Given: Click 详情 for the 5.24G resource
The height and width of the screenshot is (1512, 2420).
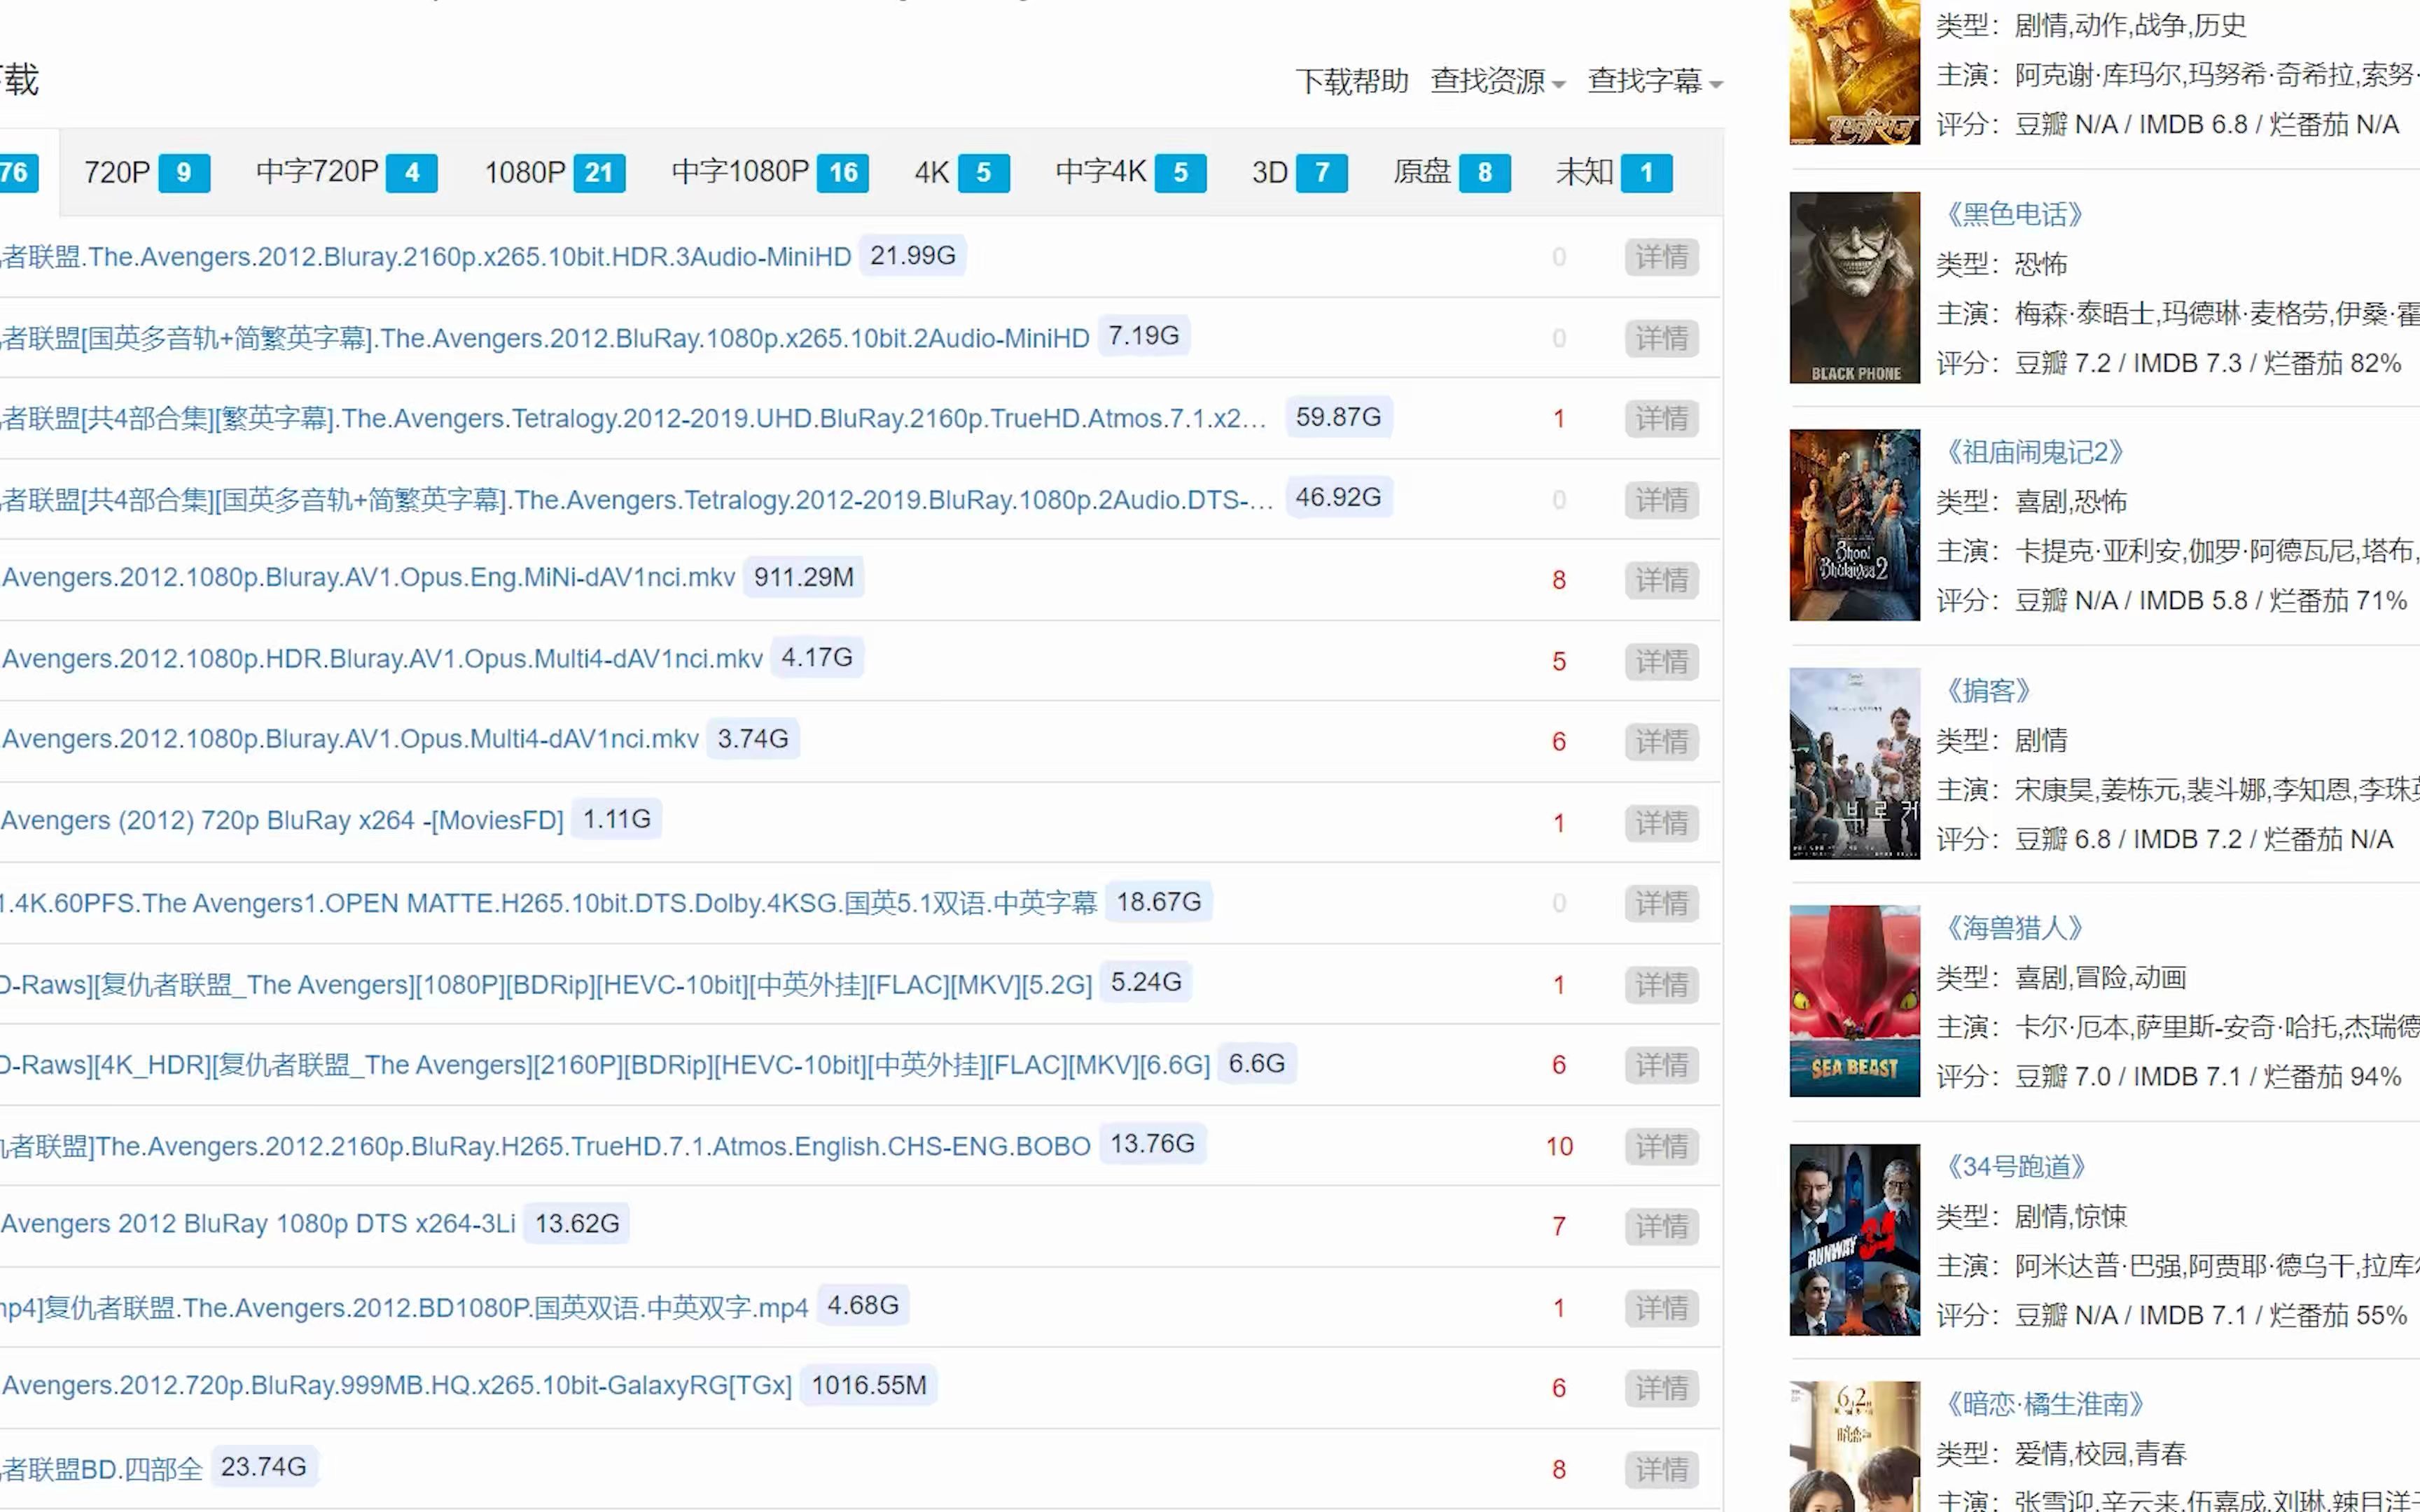Looking at the screenshot, I should (1661, 985).
